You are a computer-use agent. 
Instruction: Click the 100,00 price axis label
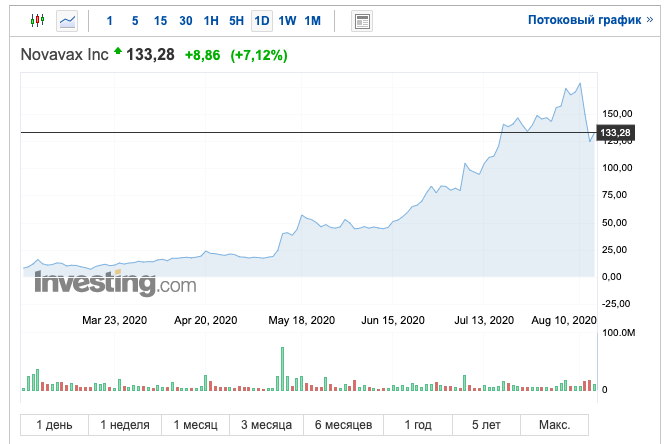point(617,167)
